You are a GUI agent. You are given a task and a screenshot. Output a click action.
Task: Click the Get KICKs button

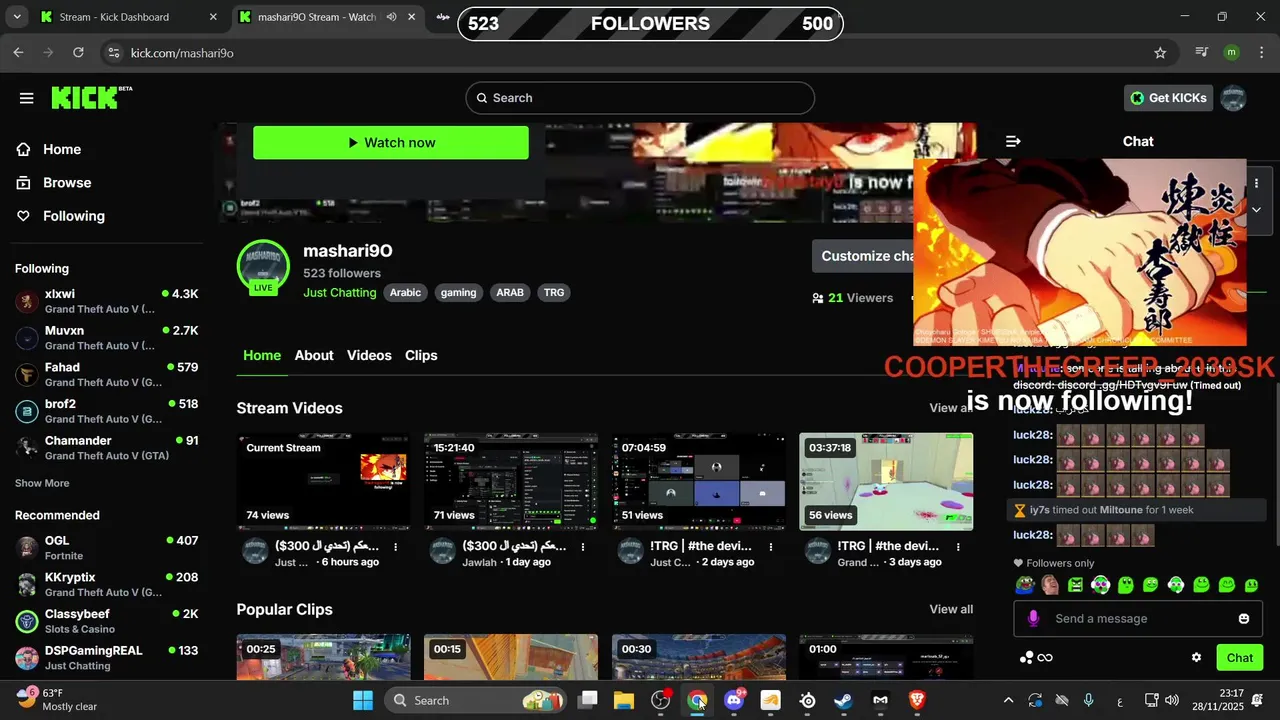[1169, 98]
